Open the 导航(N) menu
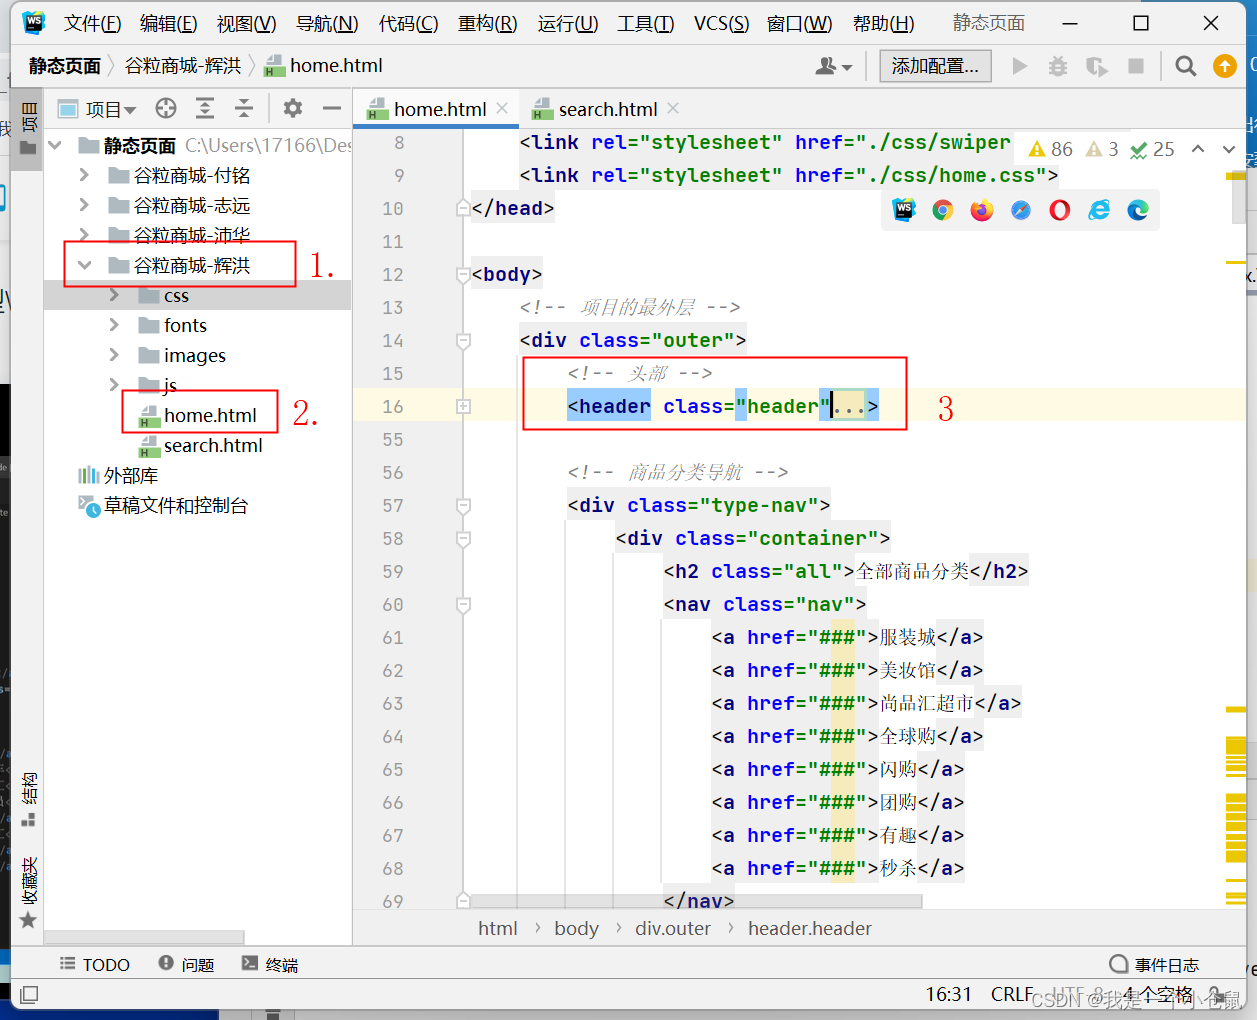Viewport: 1257px width, 1020px height. pos(327,23)
